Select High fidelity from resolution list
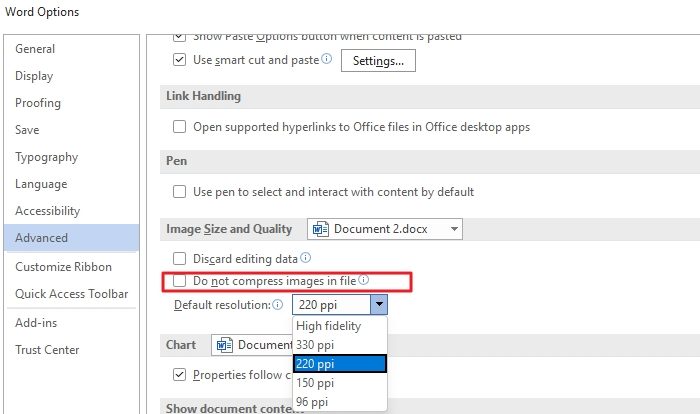 tap(329, 326)
